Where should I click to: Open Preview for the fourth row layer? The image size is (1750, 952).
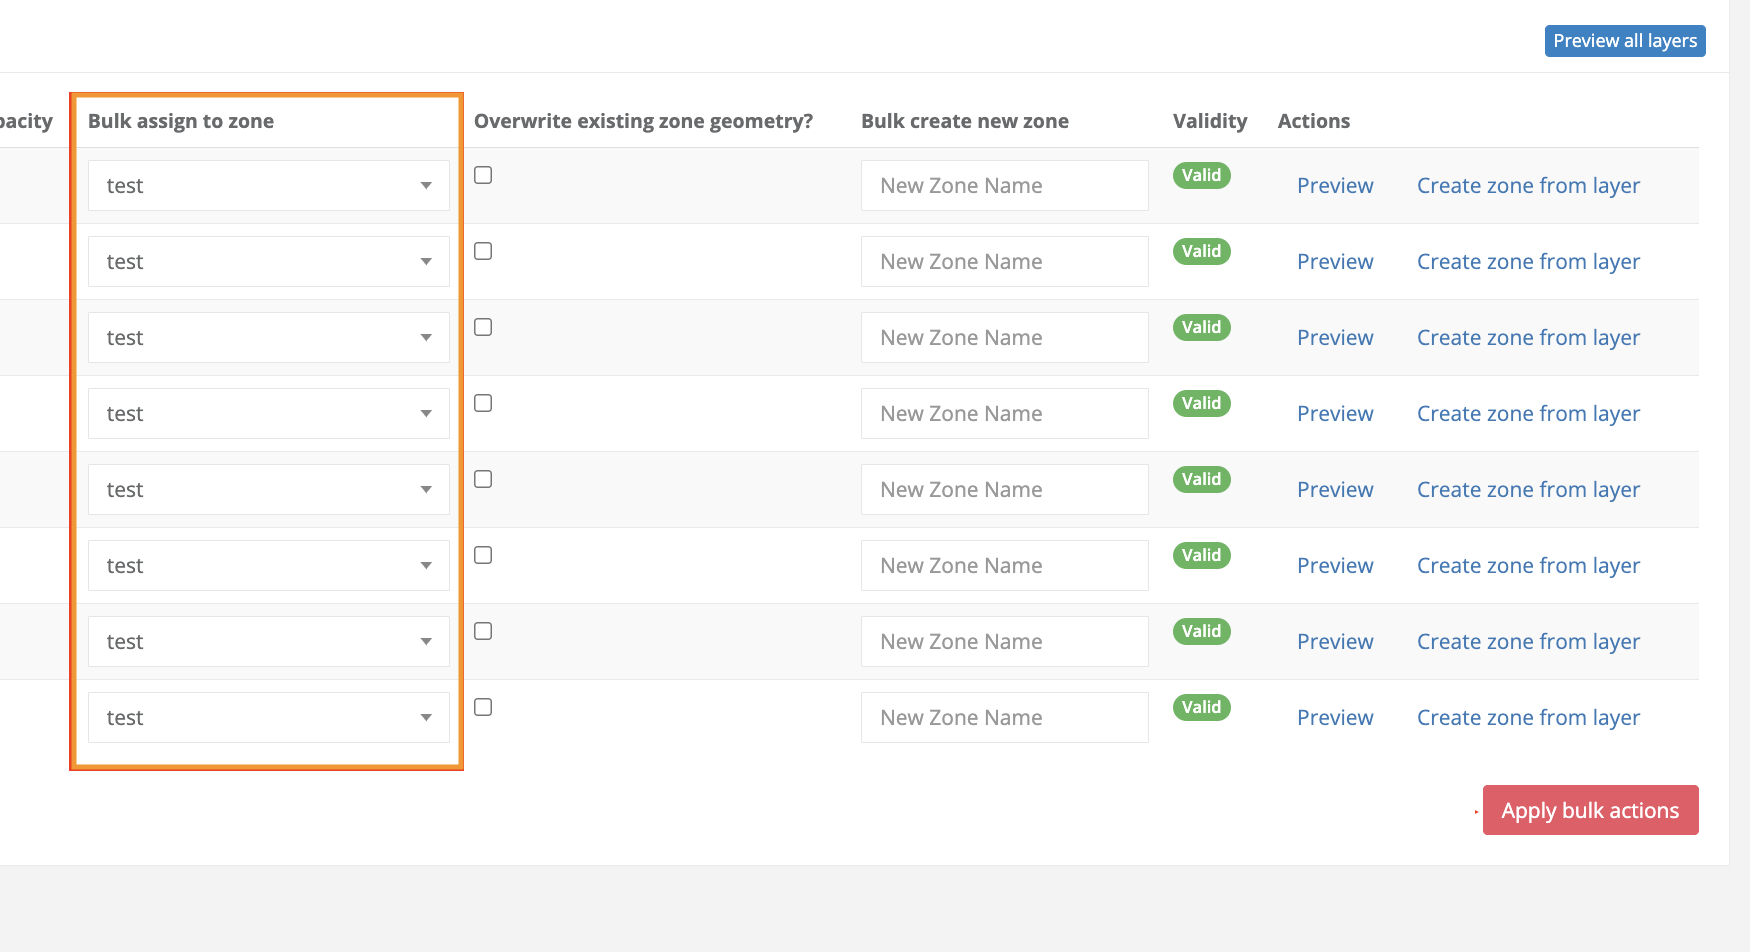tap(1335, 414)
